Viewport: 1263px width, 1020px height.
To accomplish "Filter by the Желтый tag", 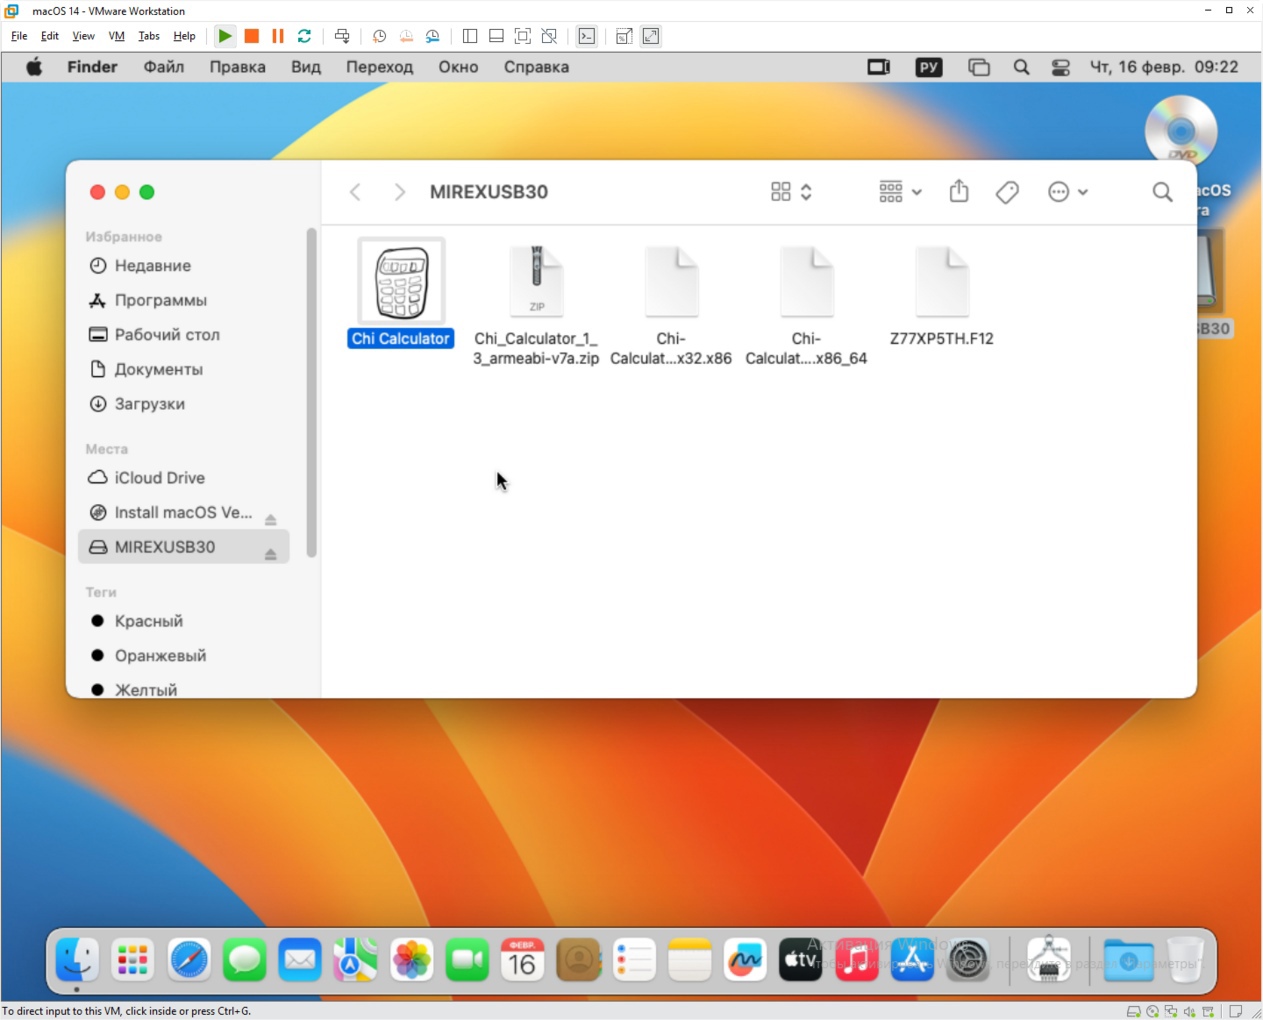I will pos(145,689).
